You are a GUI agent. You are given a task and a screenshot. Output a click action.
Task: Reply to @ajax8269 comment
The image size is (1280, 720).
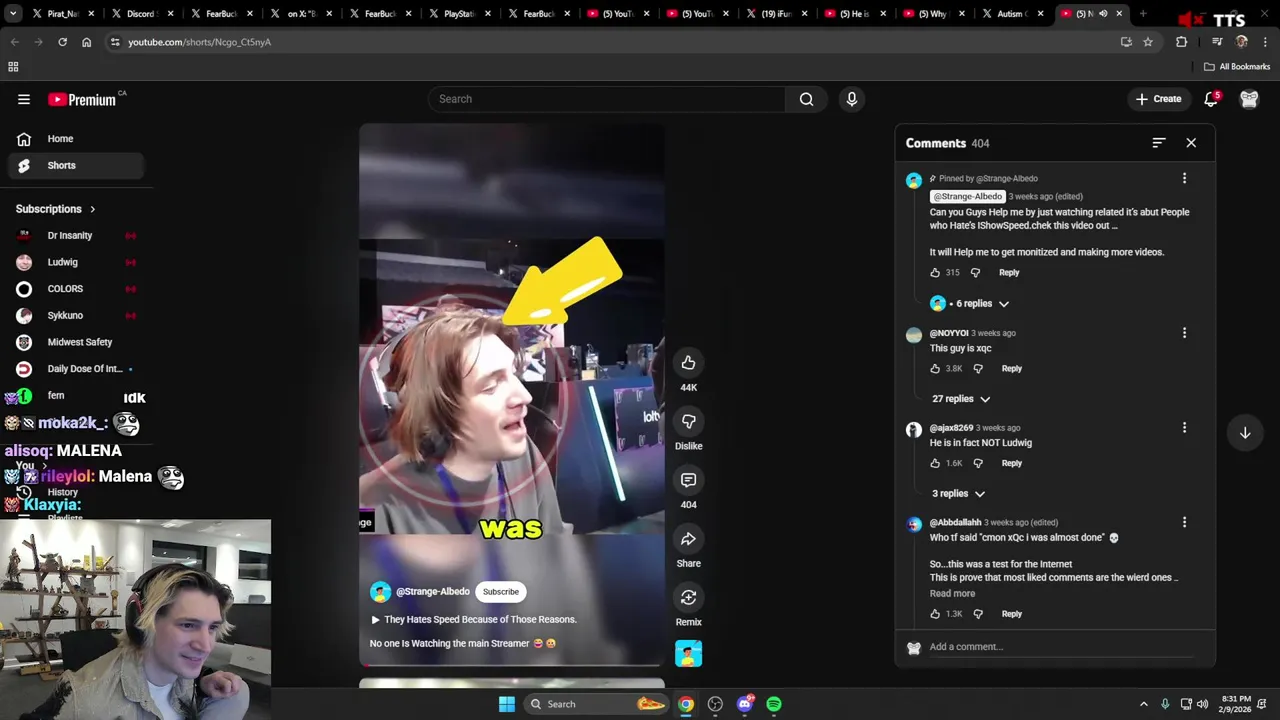pos(1011,463)
